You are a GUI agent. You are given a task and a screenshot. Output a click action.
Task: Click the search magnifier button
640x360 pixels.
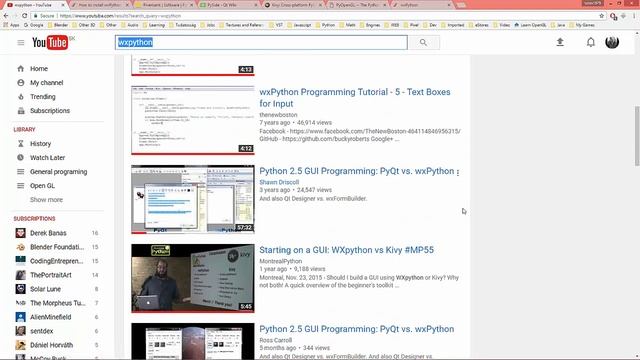[x=423, y=42]
